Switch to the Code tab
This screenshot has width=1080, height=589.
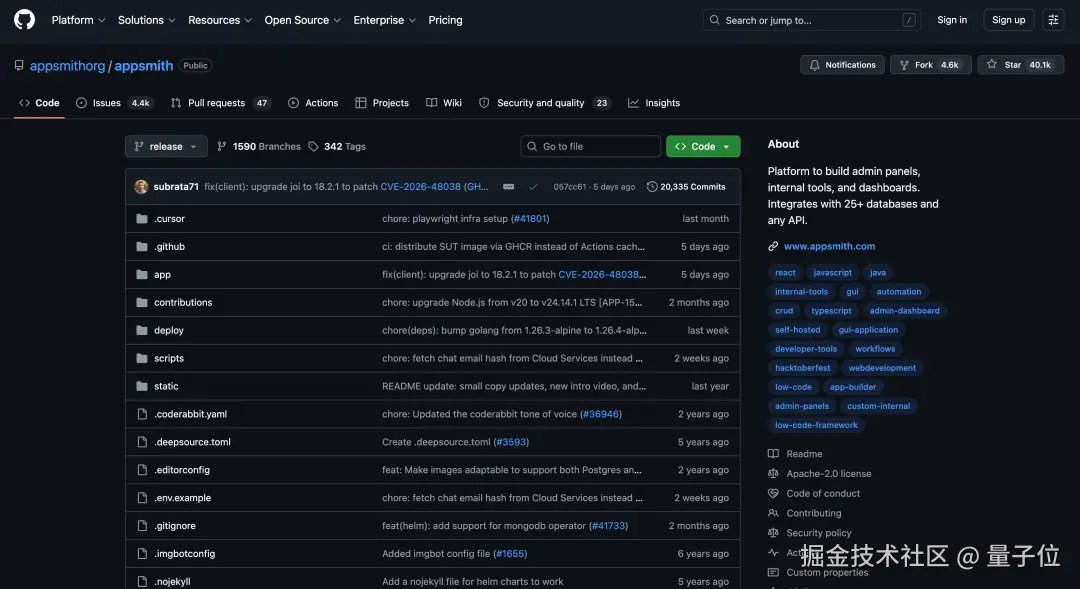click(x=39, y=103)
